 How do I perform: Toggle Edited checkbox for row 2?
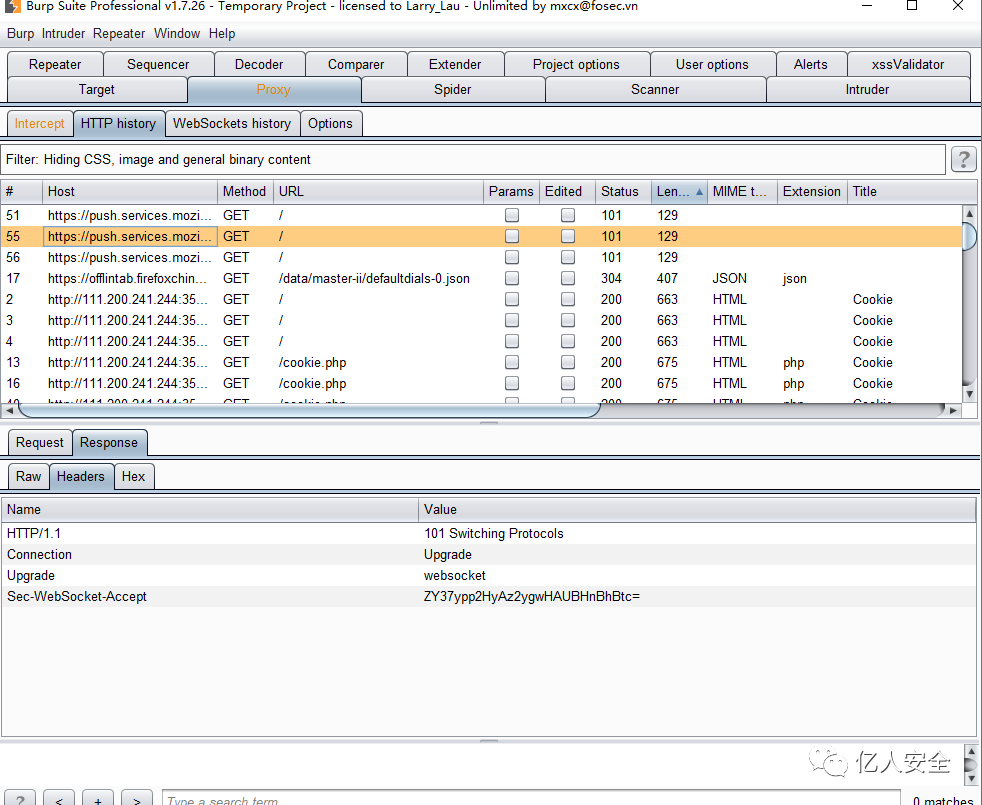click(568, 299)
